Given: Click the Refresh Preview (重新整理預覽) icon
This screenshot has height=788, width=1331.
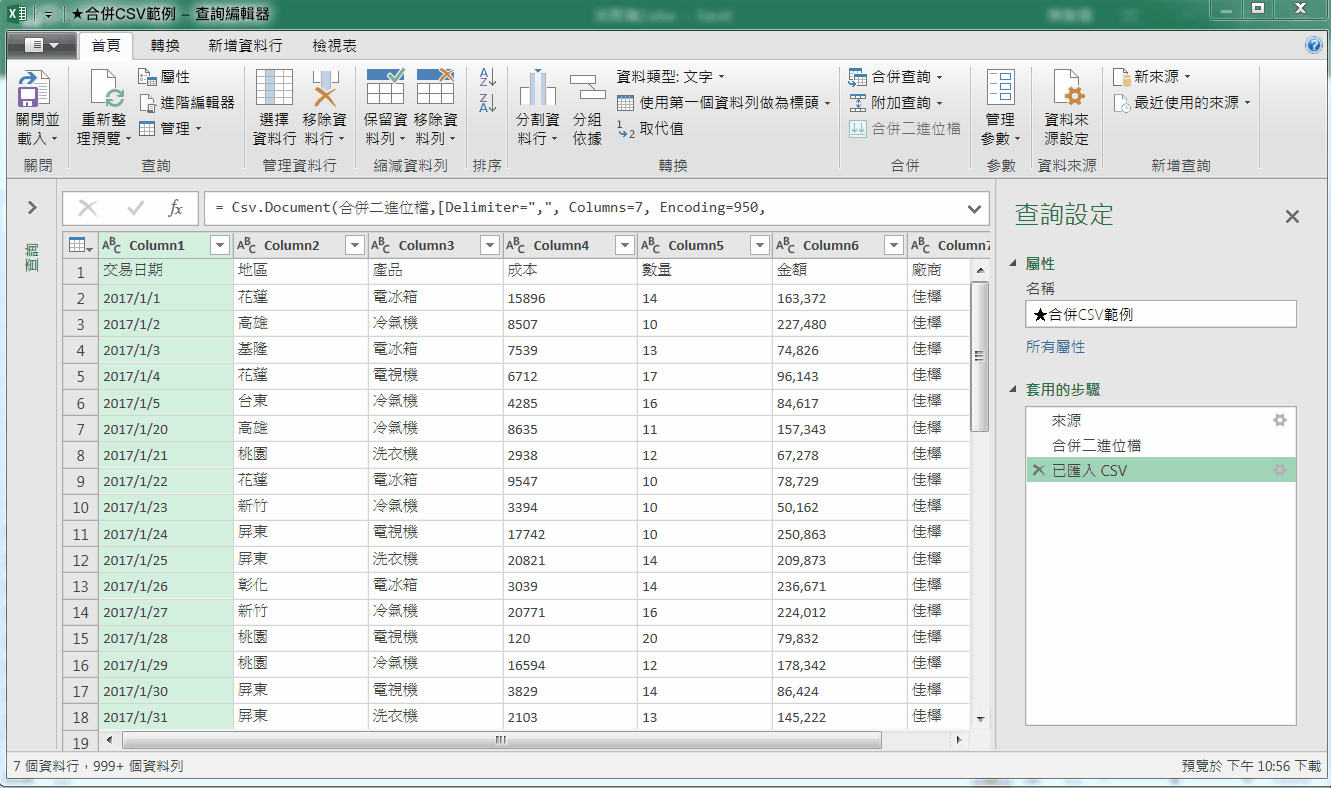Looking at the screenshot, I should [107, 90].
